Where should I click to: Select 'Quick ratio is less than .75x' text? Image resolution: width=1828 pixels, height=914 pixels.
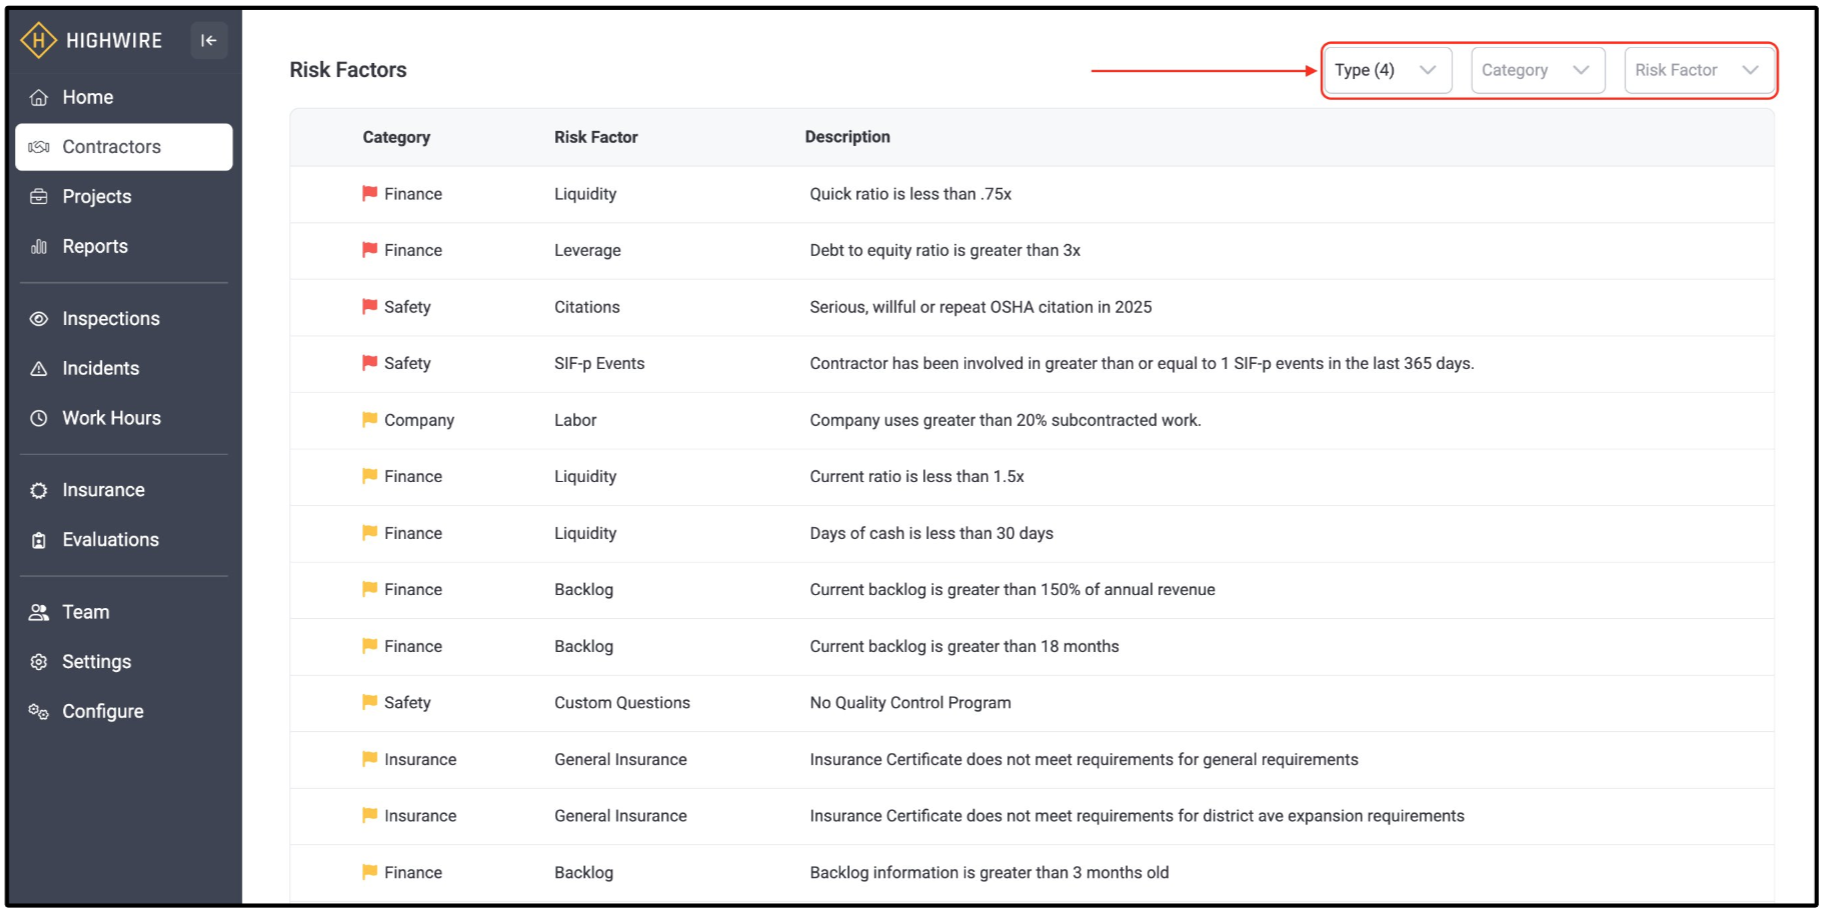coord(910,194)
